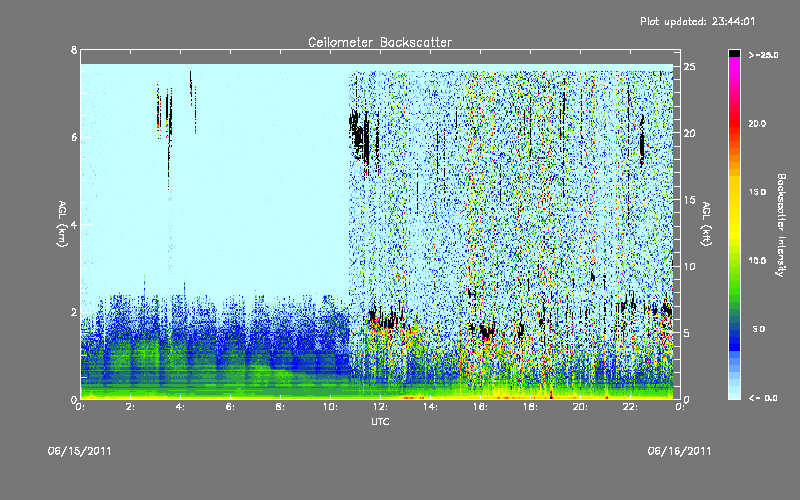Screen dimensions: 800x500
Task: Click the 12: hour tick on UTC axis
Action: click(380, 407)
